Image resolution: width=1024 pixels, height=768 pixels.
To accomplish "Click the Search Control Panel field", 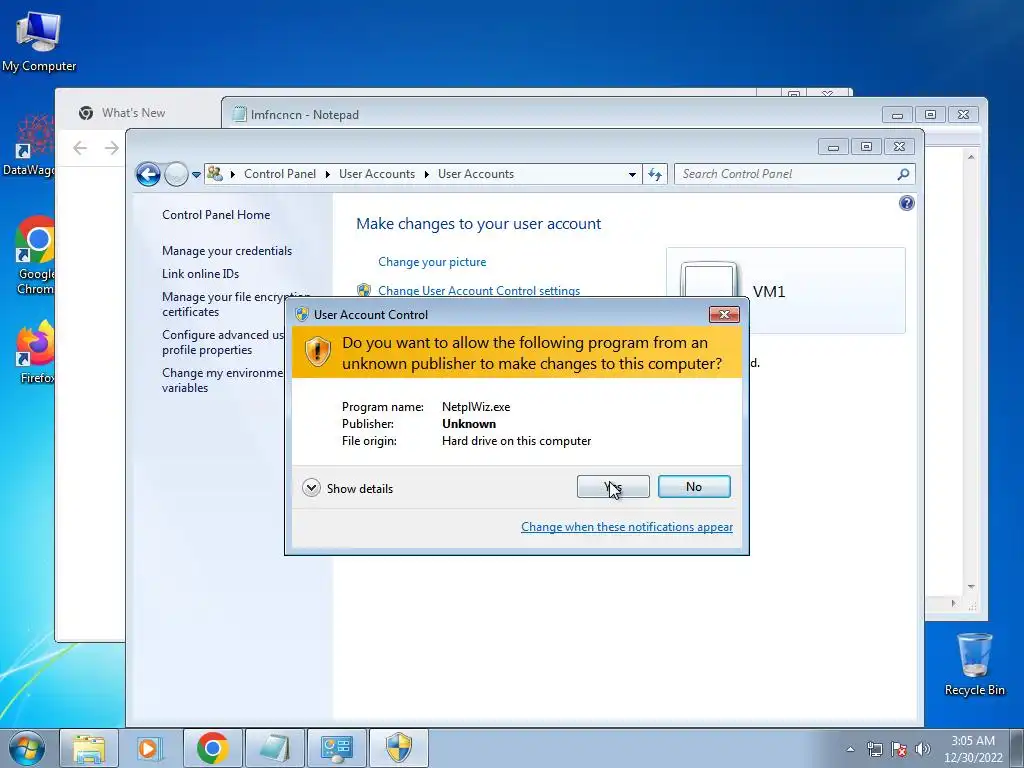I will [x=784, y=174].
